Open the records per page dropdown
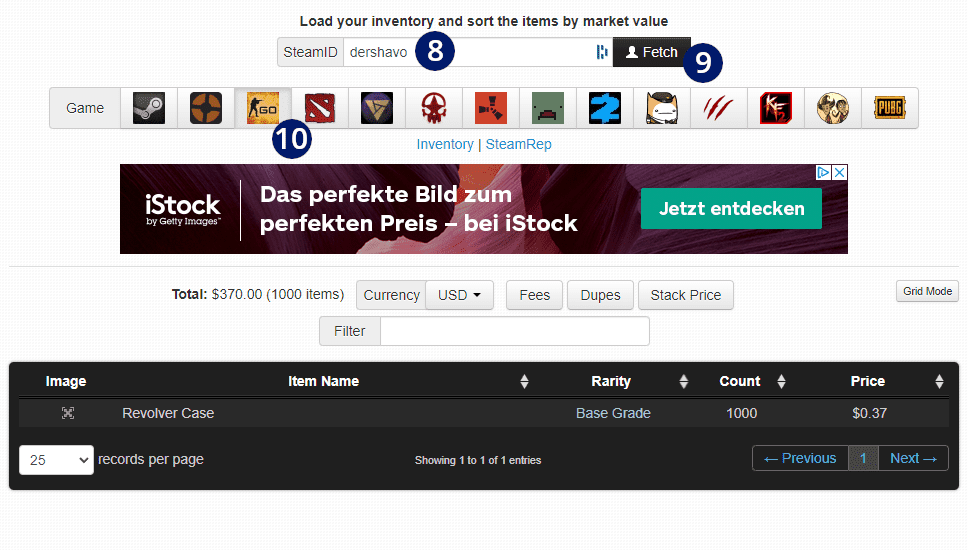The width and height of the screenshot is (967, 550). (56, 460)
